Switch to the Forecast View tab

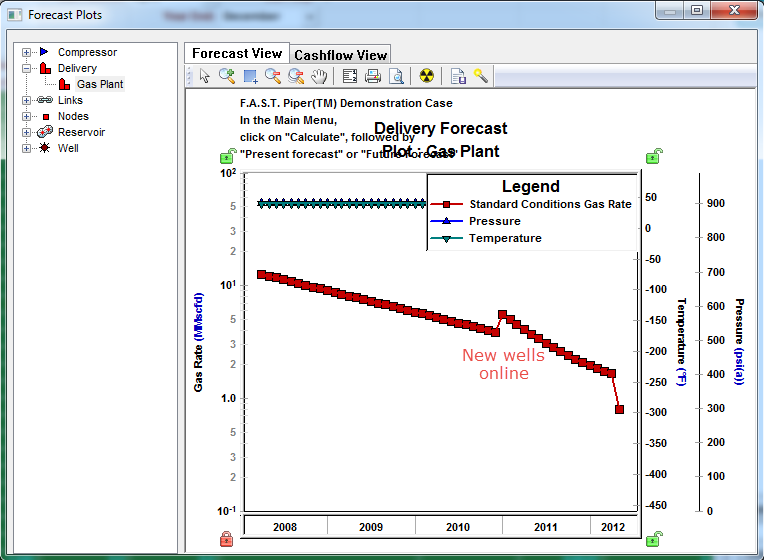point(237,53)
